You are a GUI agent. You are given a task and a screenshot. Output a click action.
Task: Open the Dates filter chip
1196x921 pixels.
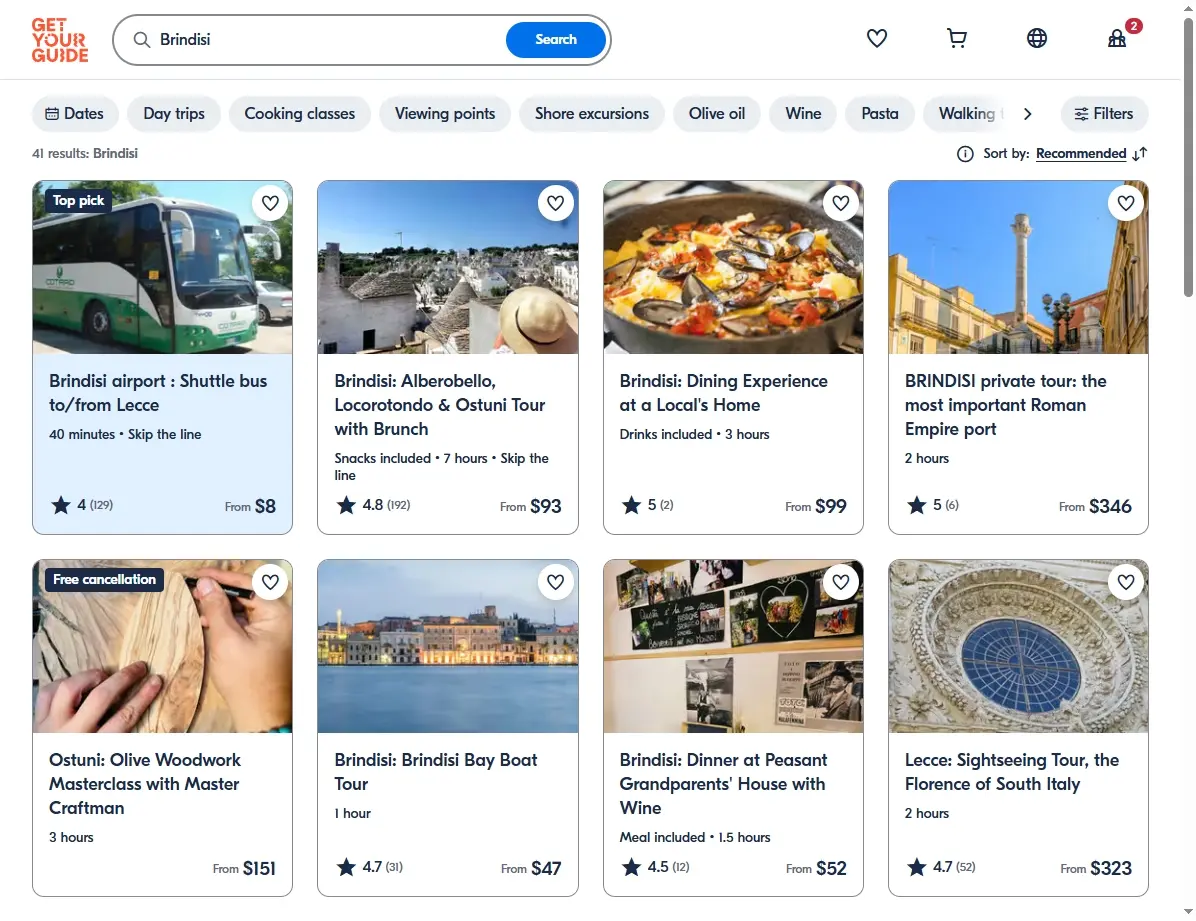pyautogui.click(x=75, y=114)
